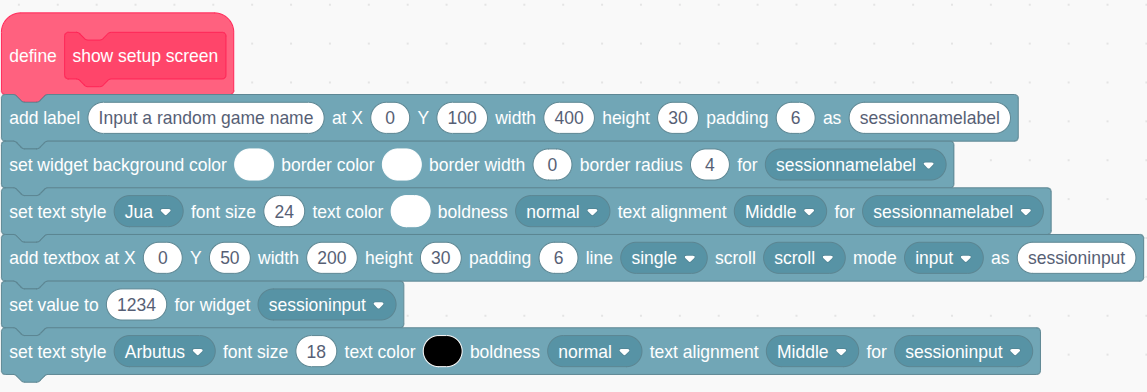Open the input mode dropdown
The image size is (1147, 392).
944,258
